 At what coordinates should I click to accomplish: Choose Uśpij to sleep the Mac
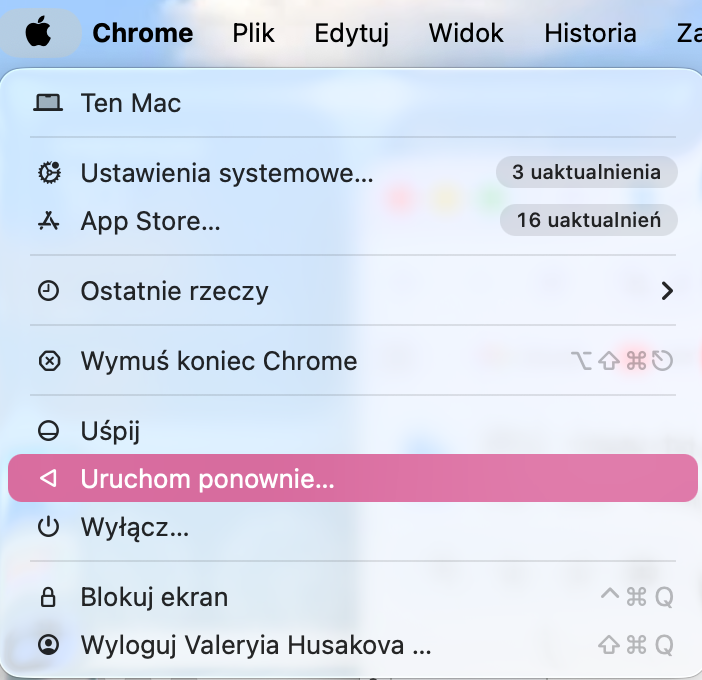coord(353,431)
